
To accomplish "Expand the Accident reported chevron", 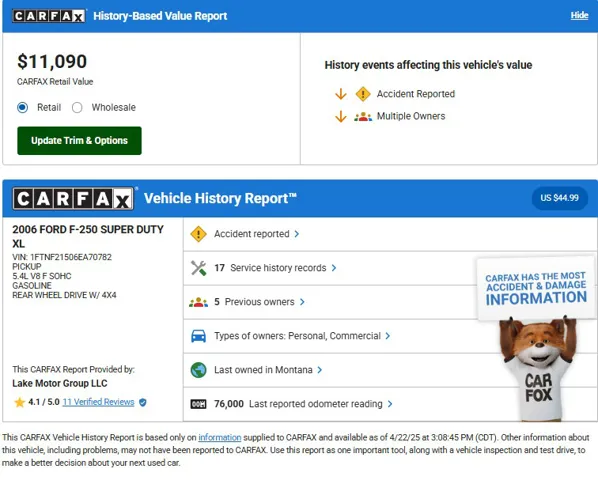I will [297, 234].
